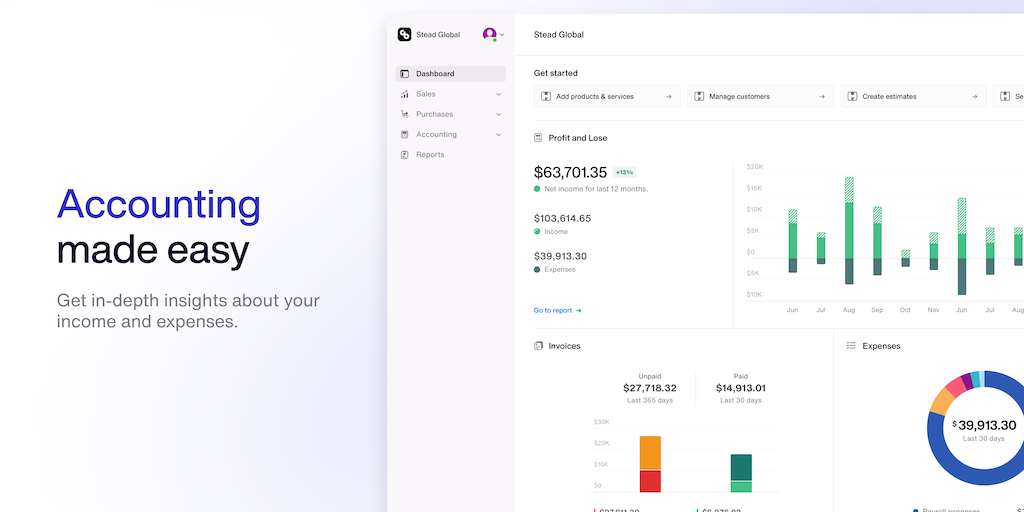Click the August bar in profit chart
Image resolution: width=1024 pixels, height=512 pixels.
point(849,230)
